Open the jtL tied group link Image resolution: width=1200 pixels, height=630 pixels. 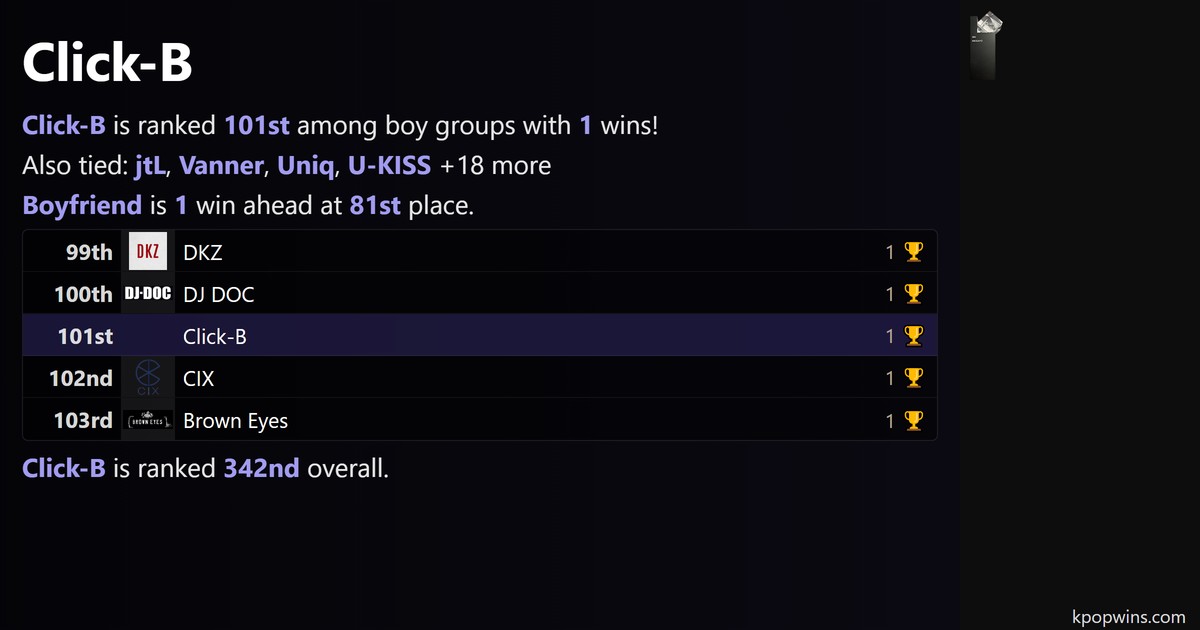150,166
